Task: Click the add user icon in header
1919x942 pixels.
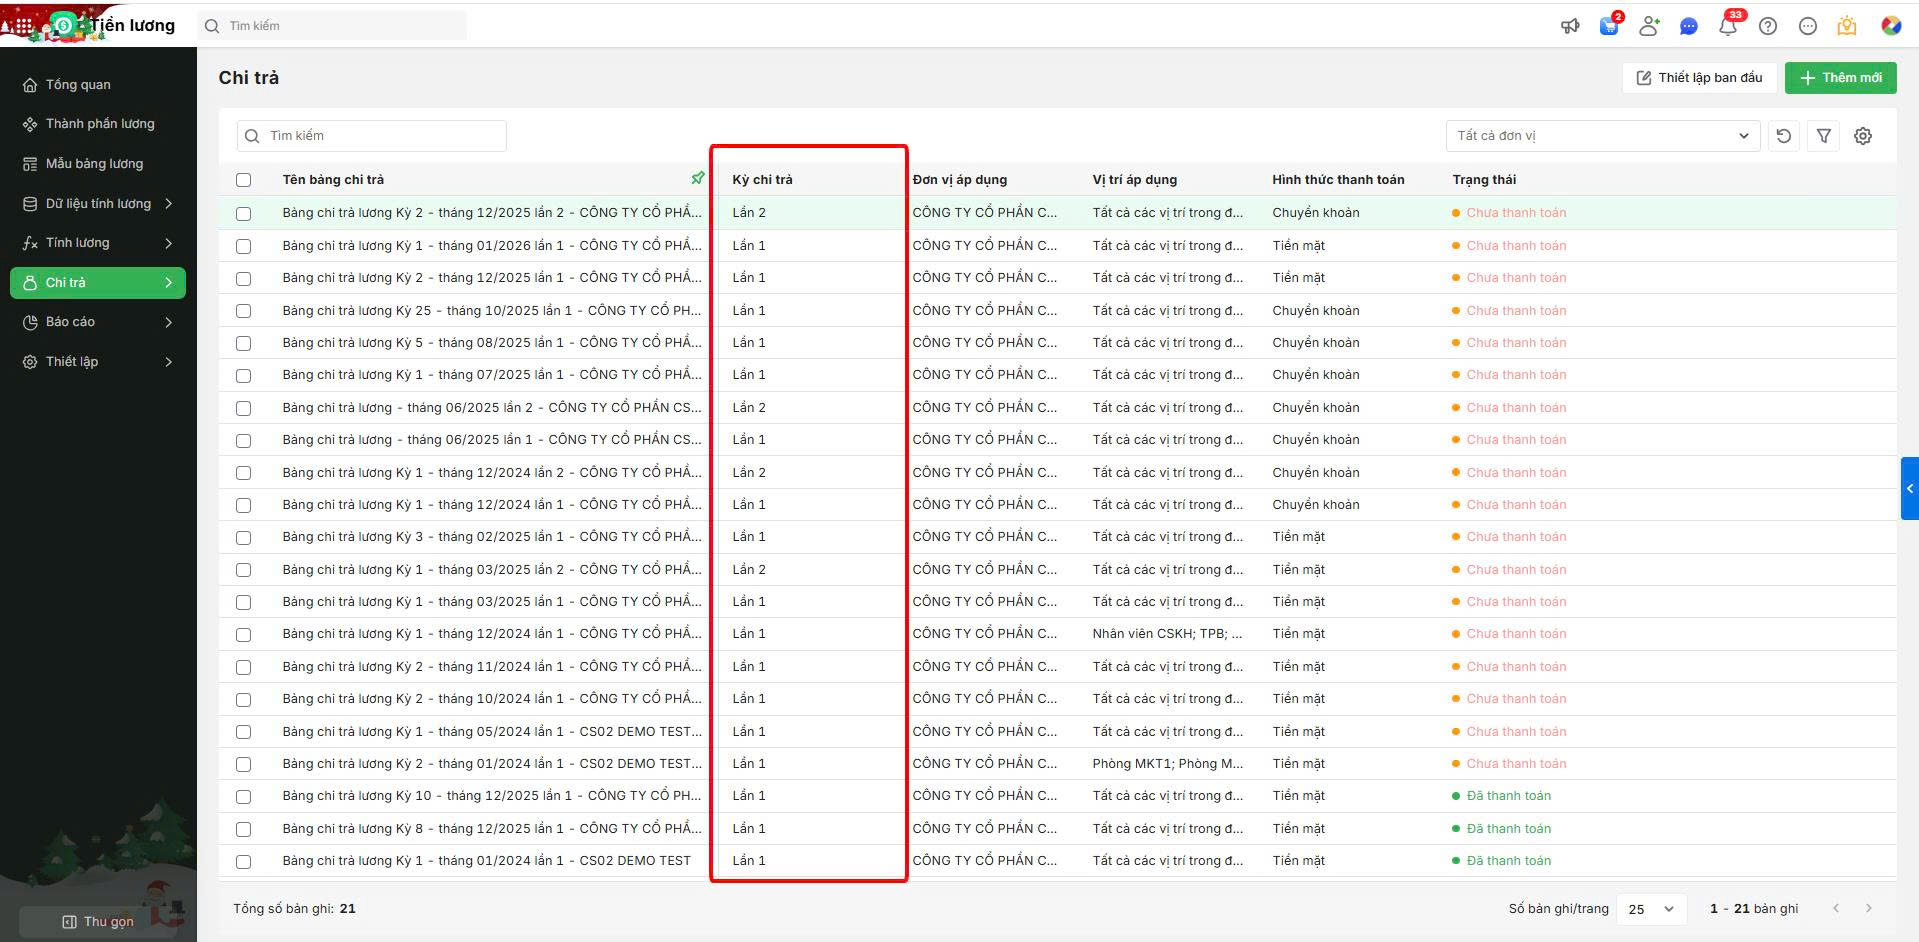Action: (x=1648, y=27)
